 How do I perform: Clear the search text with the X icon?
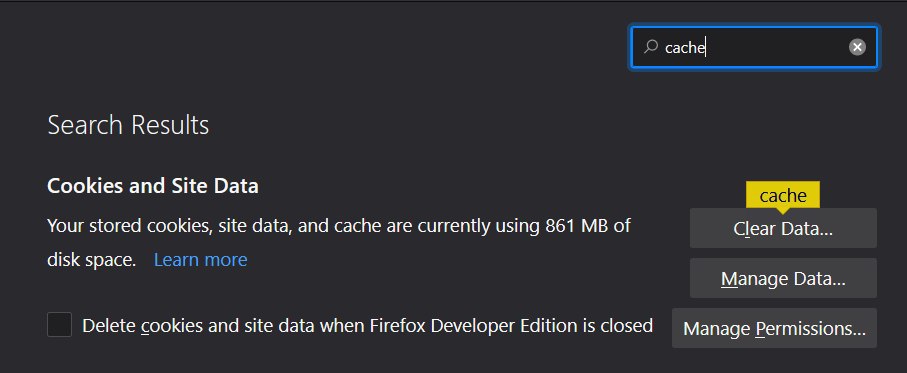point(857,47)
